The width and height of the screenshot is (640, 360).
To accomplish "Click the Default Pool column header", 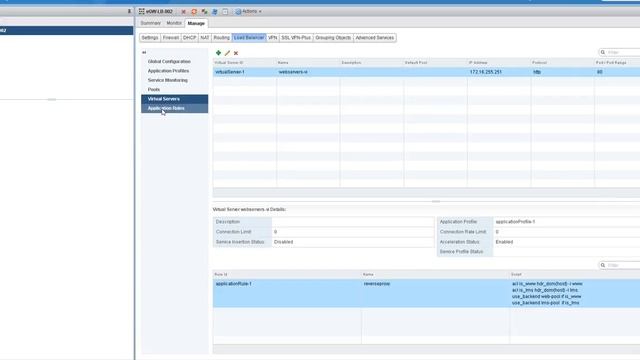I will point(435,62).
